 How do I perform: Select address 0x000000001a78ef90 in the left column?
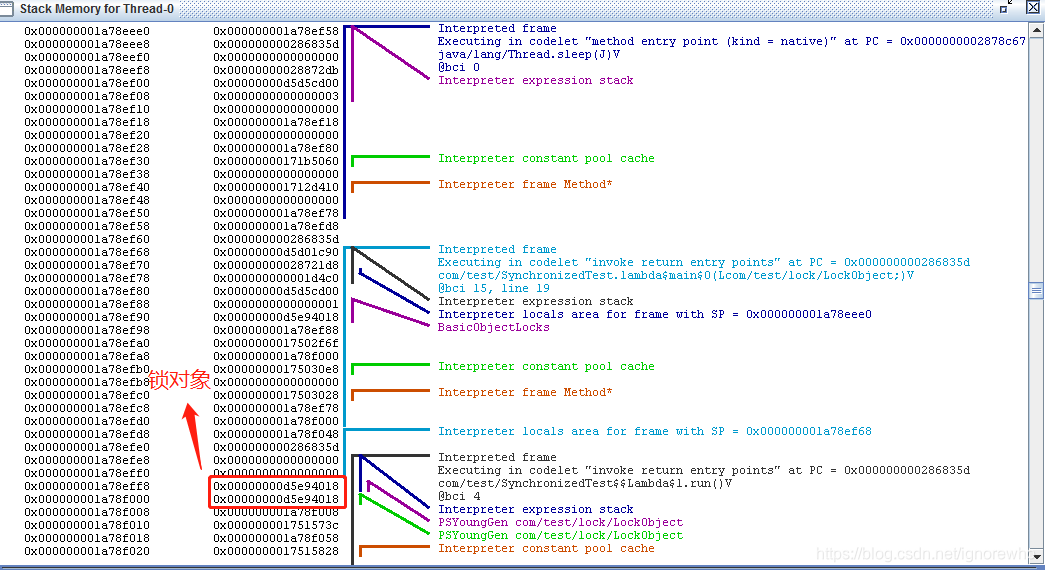[87, 317]
